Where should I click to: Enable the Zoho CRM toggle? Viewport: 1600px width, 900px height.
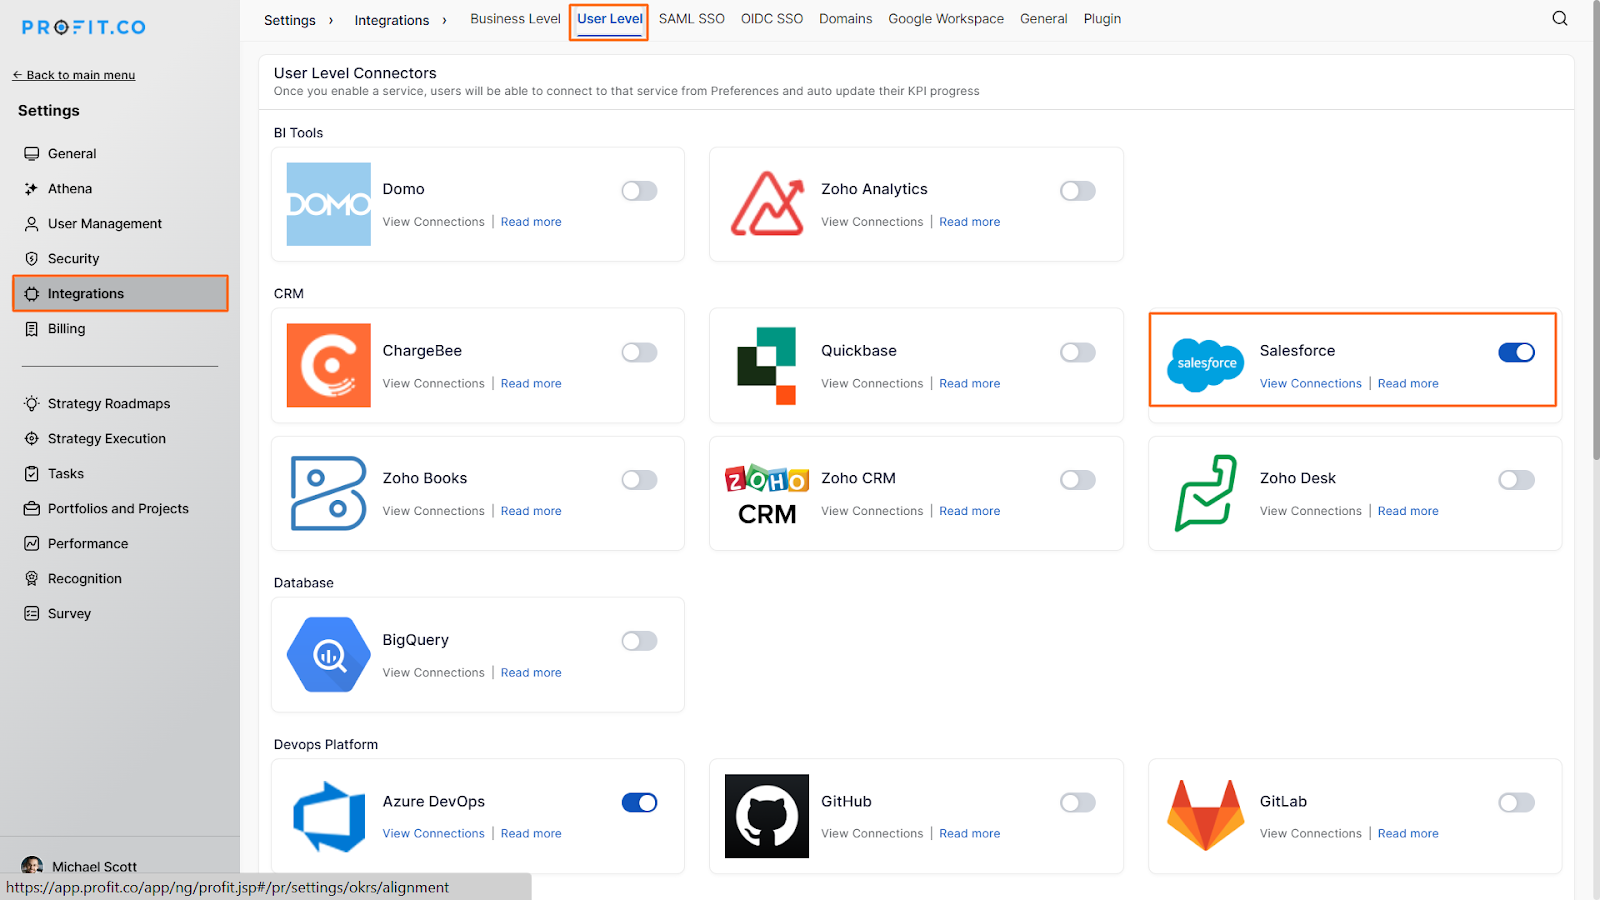click(1078, 480)
